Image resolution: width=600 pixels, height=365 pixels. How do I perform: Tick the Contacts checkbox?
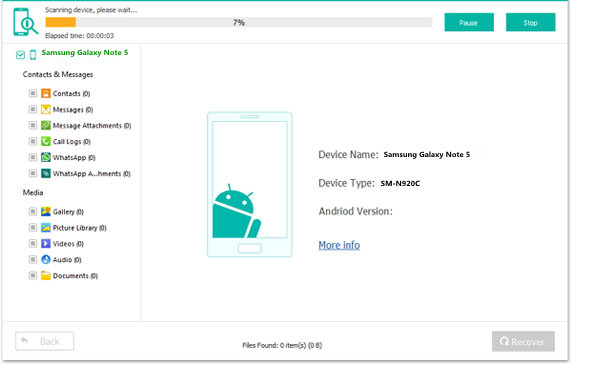pyautogui.click(x=33, y=93)
